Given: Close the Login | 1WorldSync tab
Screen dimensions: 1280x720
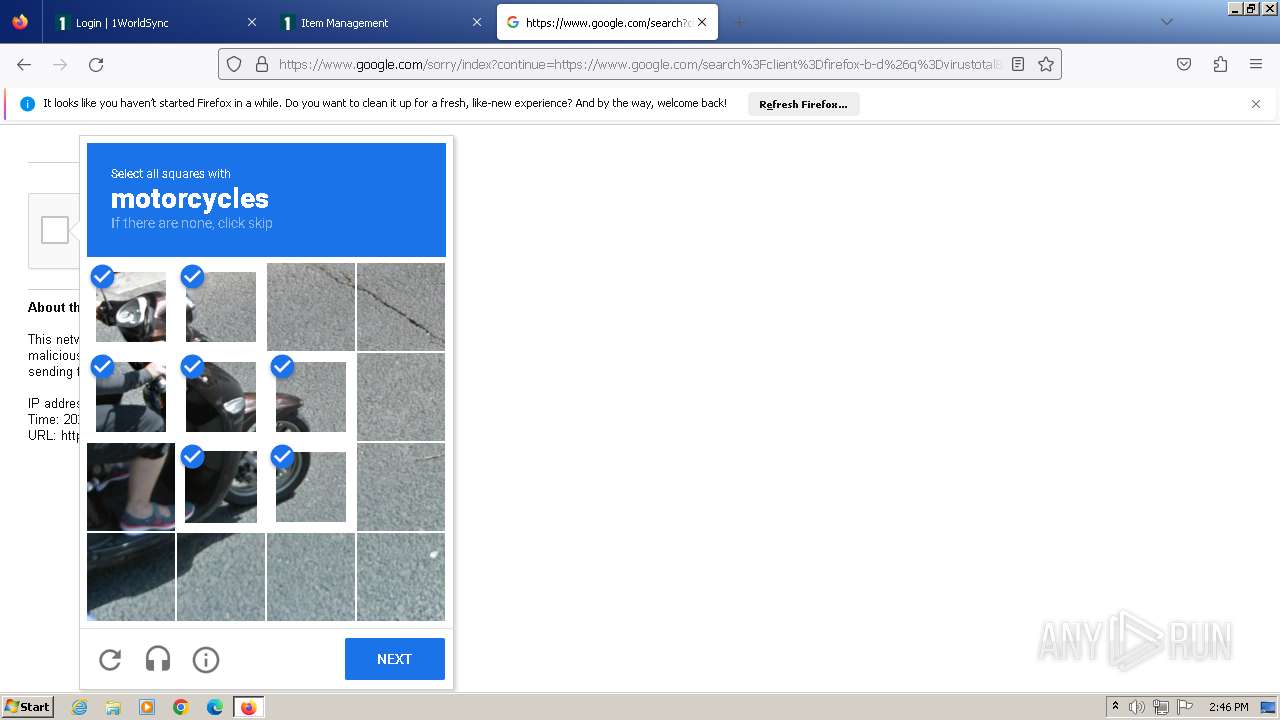Looking at the screenshot, I should (252, 22).
